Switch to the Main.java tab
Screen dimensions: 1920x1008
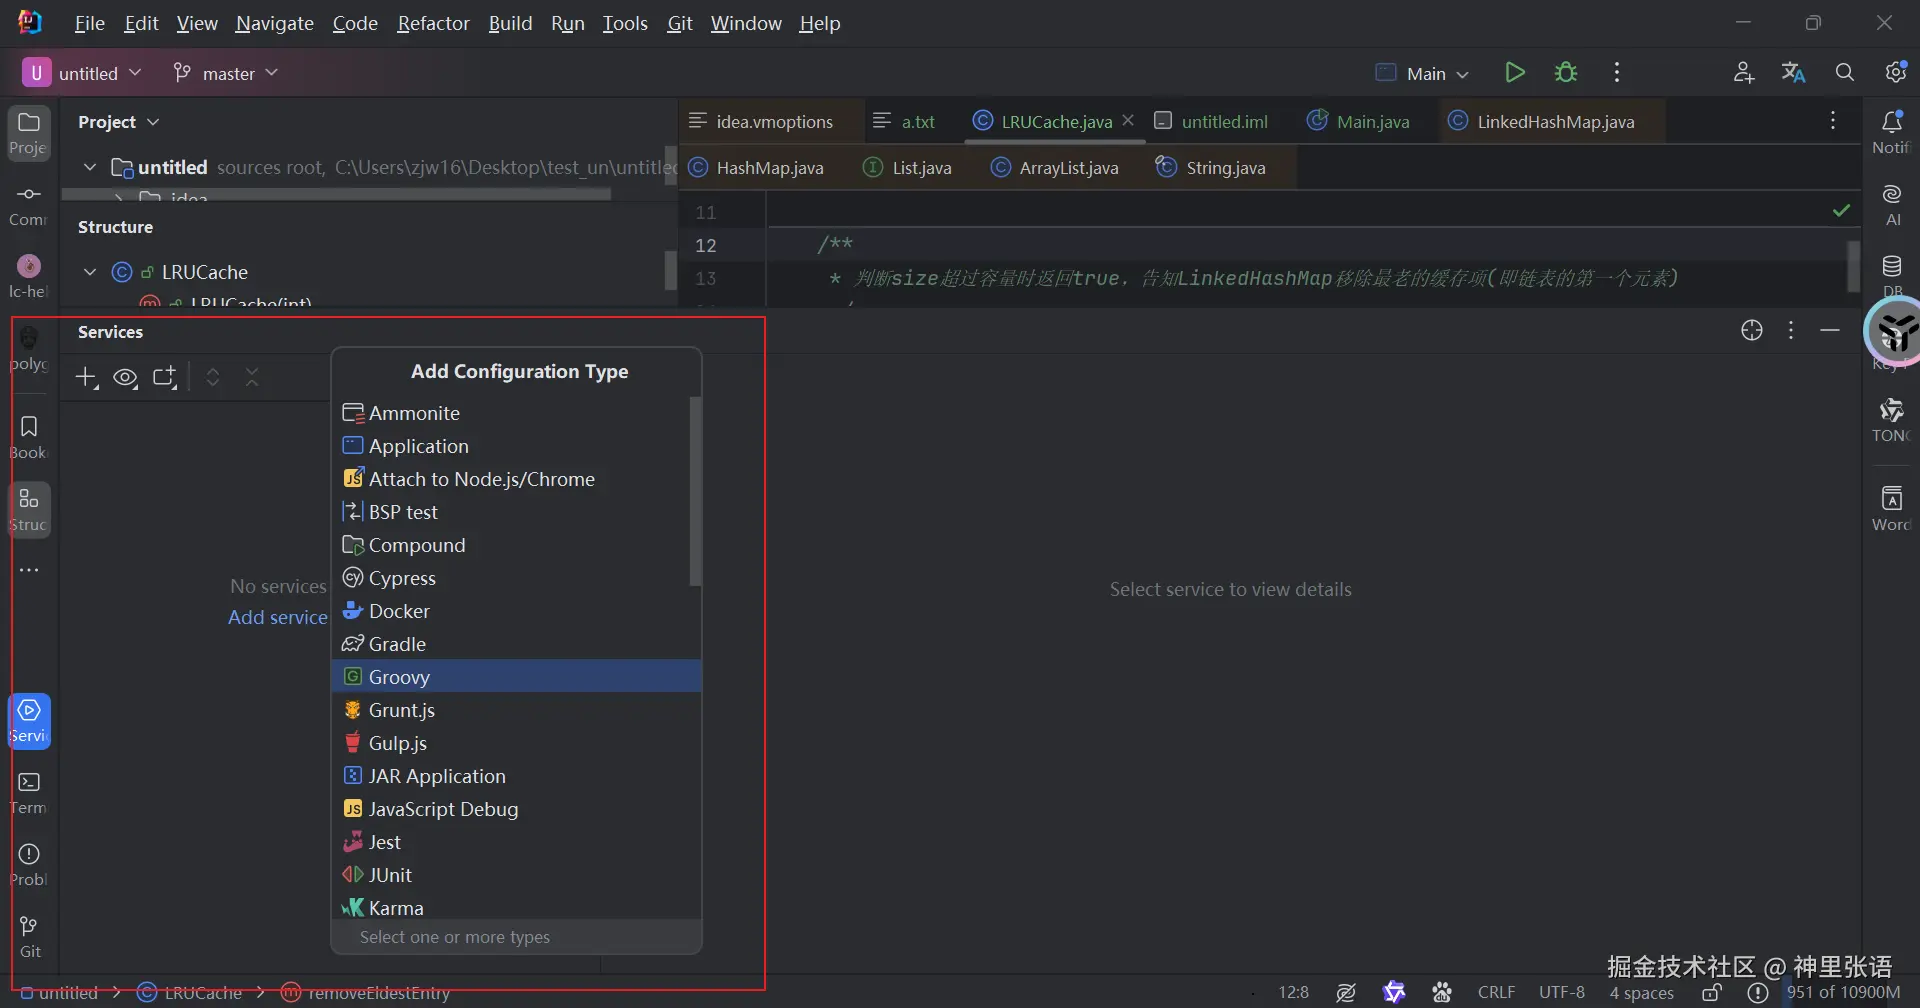click(x=1358, y=121)
